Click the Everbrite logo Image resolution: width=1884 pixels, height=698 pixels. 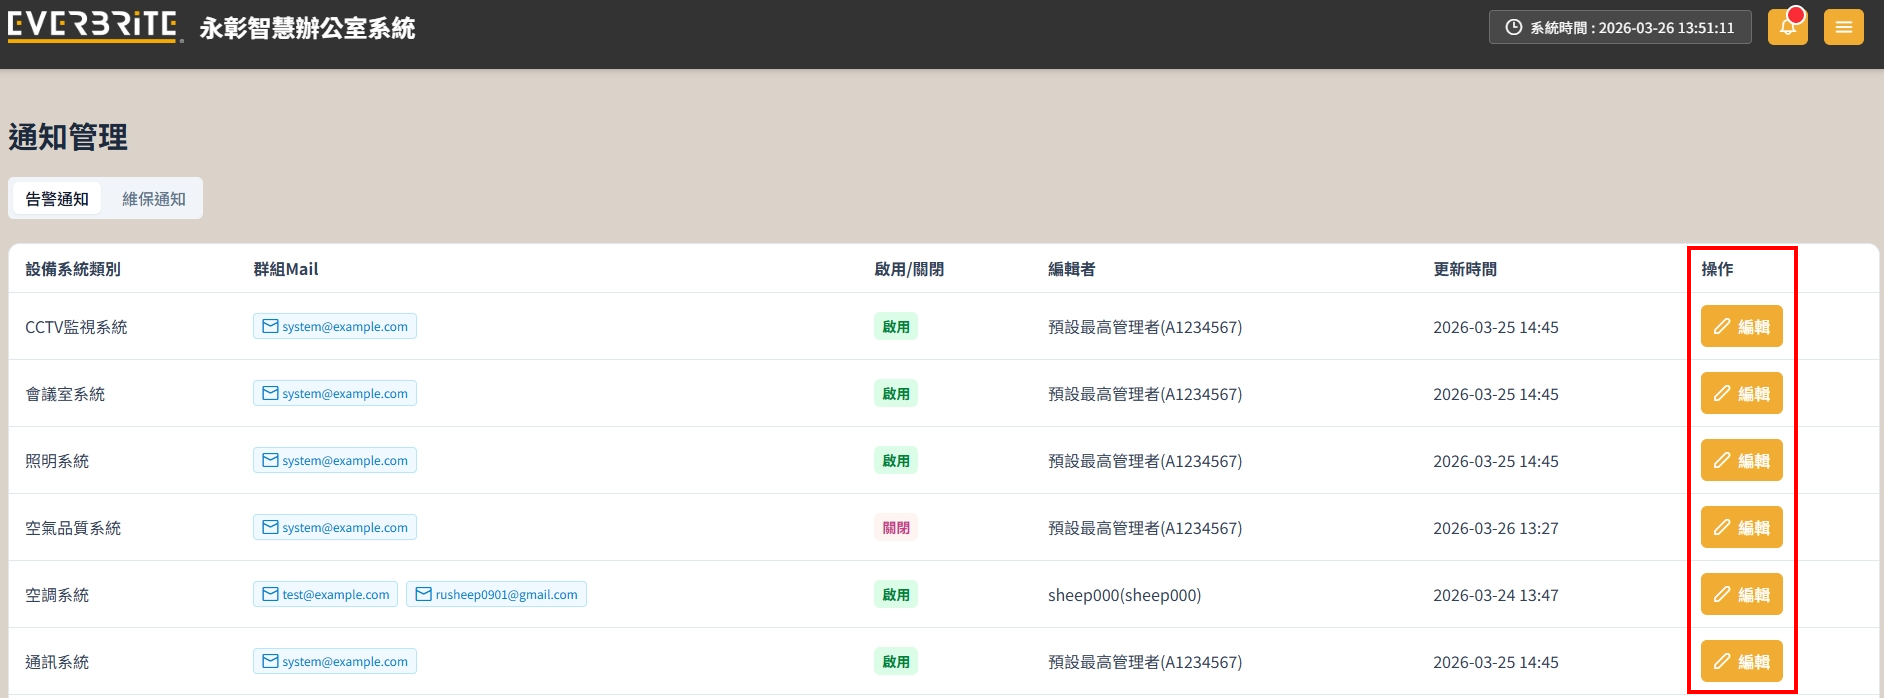click(x=93, y=26)
